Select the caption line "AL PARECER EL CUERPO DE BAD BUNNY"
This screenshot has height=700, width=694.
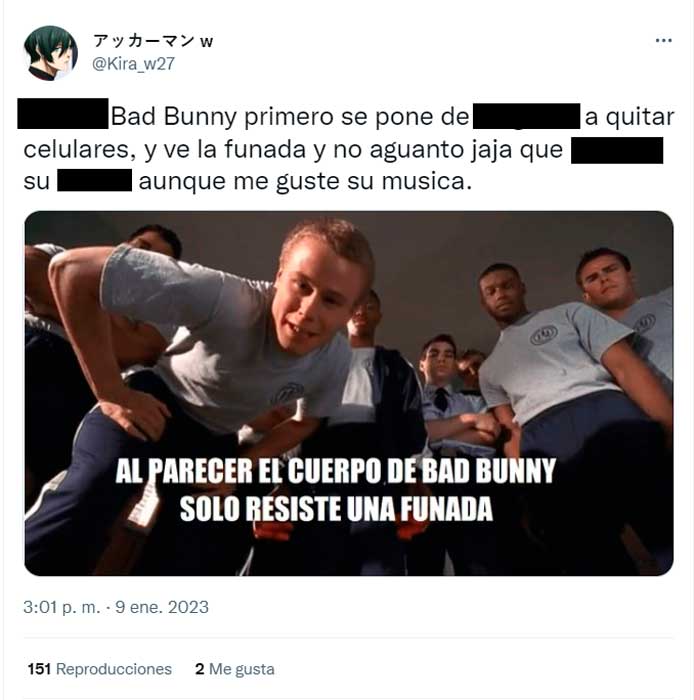point(336,471)
